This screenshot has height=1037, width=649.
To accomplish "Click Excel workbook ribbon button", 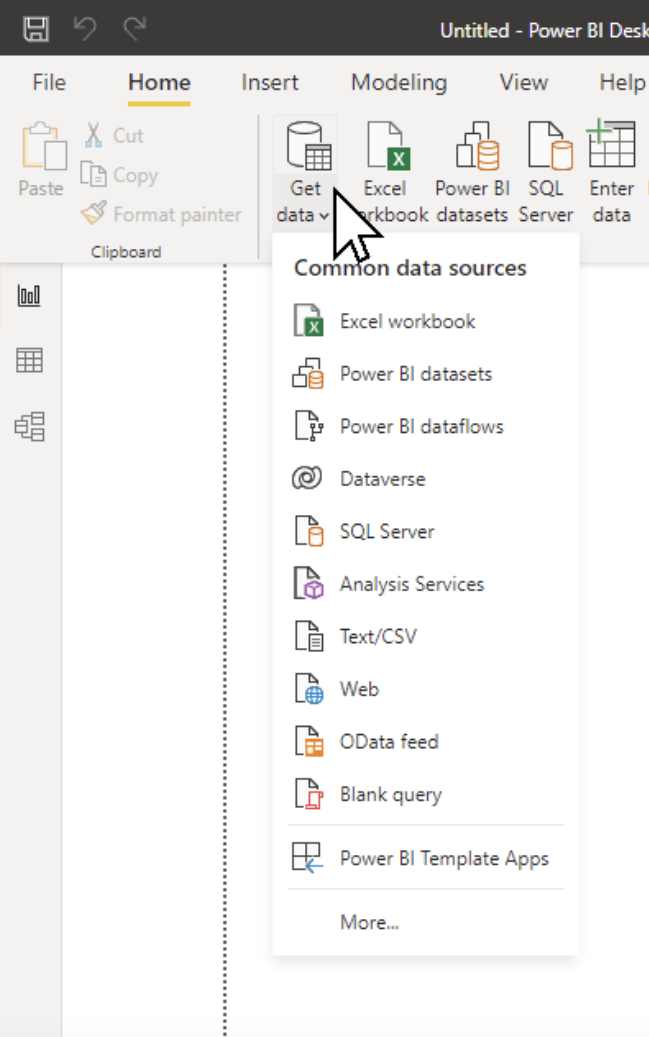I will pyautogui.click(x=386, y=173).
